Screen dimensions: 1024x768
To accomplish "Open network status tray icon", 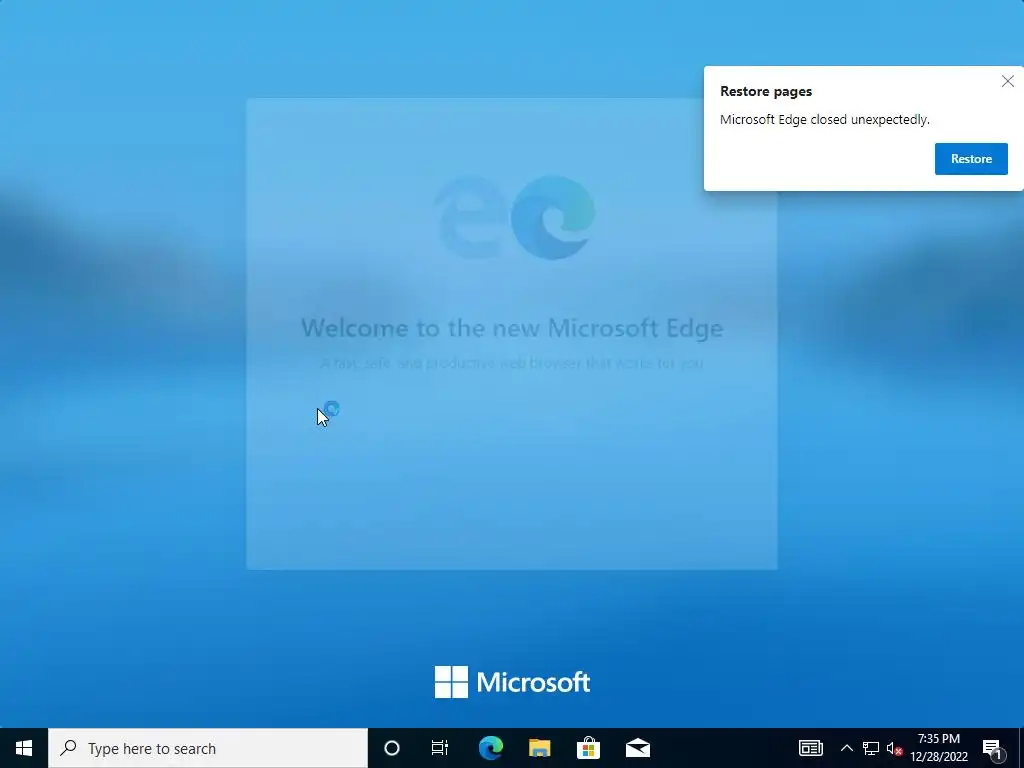I will click(871, 748).
